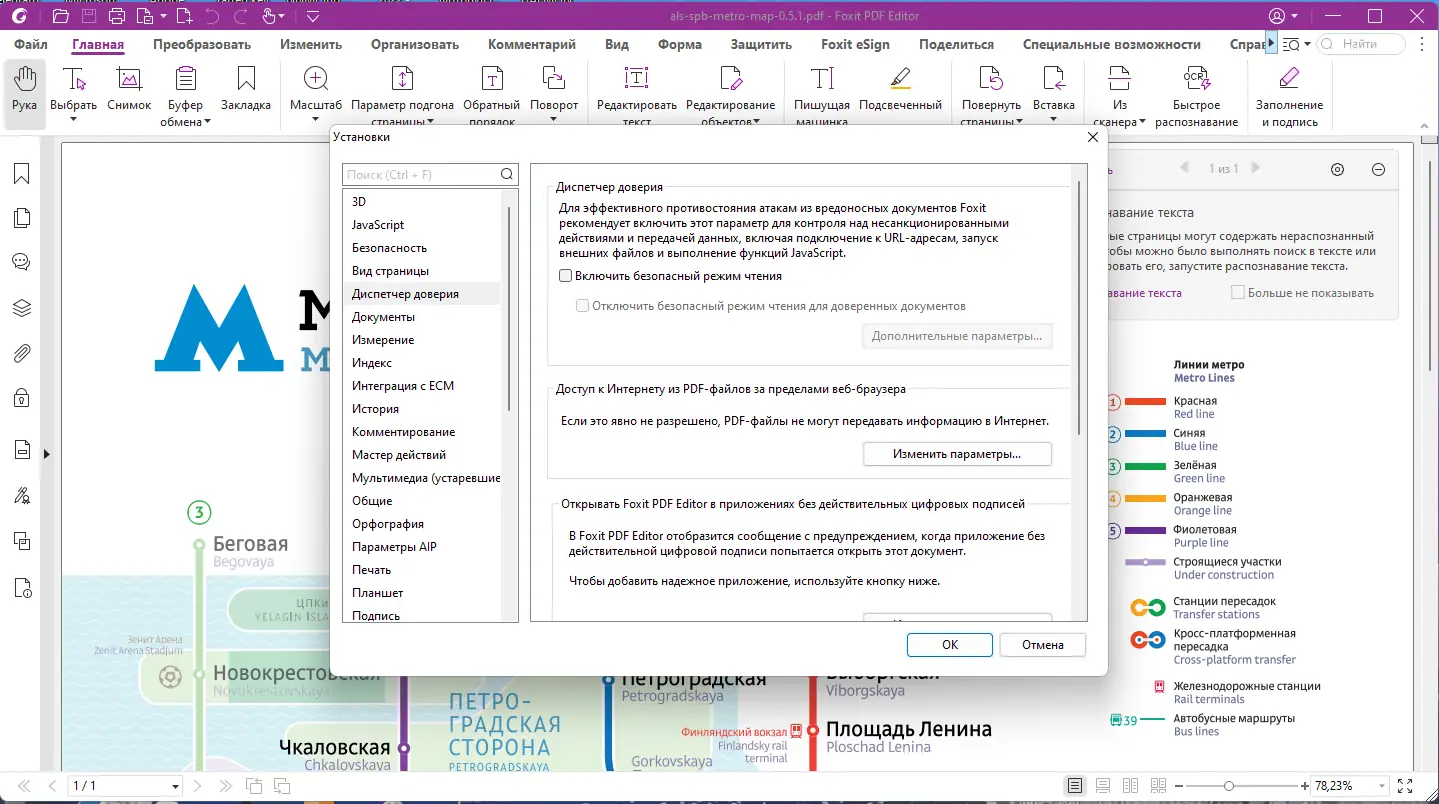Click Отмена to cancel the dialog
1439x804 pixels.
(1043, 645)
